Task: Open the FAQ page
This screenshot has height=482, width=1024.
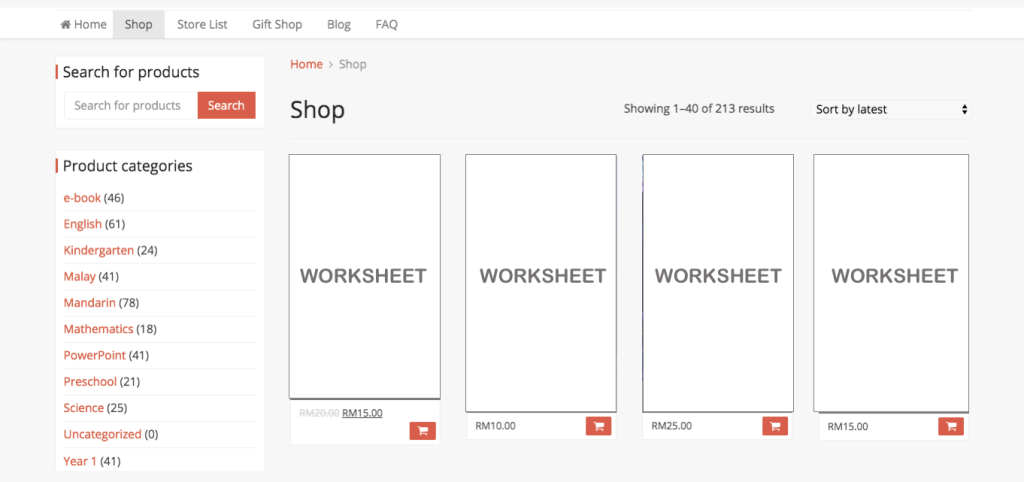Action: click(386, 25)
